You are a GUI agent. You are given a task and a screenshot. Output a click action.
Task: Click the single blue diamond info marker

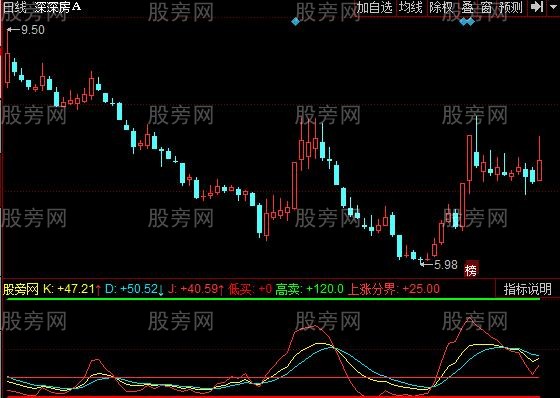point(296,22)
